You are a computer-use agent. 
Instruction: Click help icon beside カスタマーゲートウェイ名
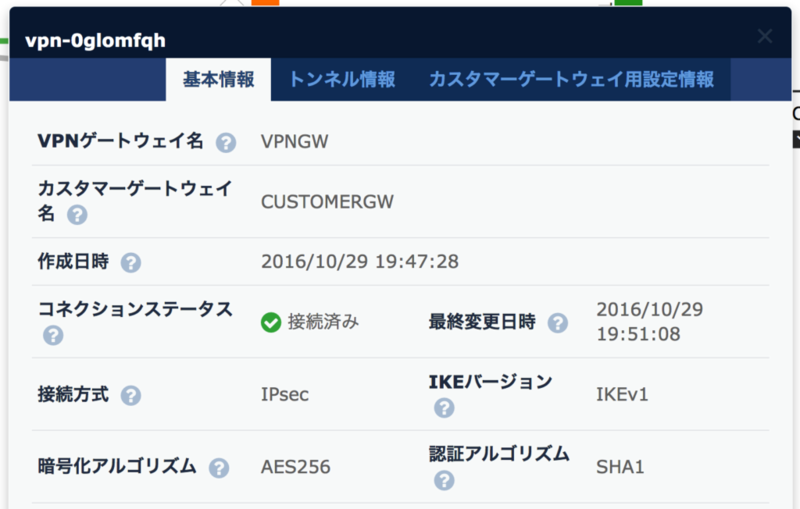[x=77, y=215]
